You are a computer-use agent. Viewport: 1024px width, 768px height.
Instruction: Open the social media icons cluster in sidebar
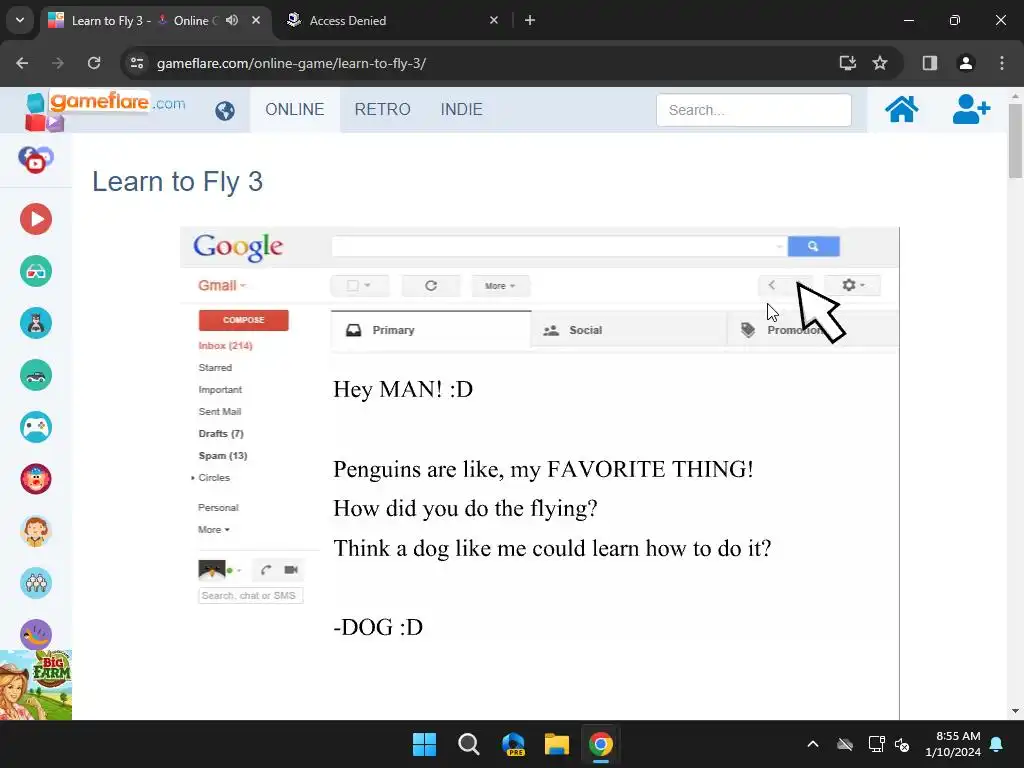[x=36, y=159]
